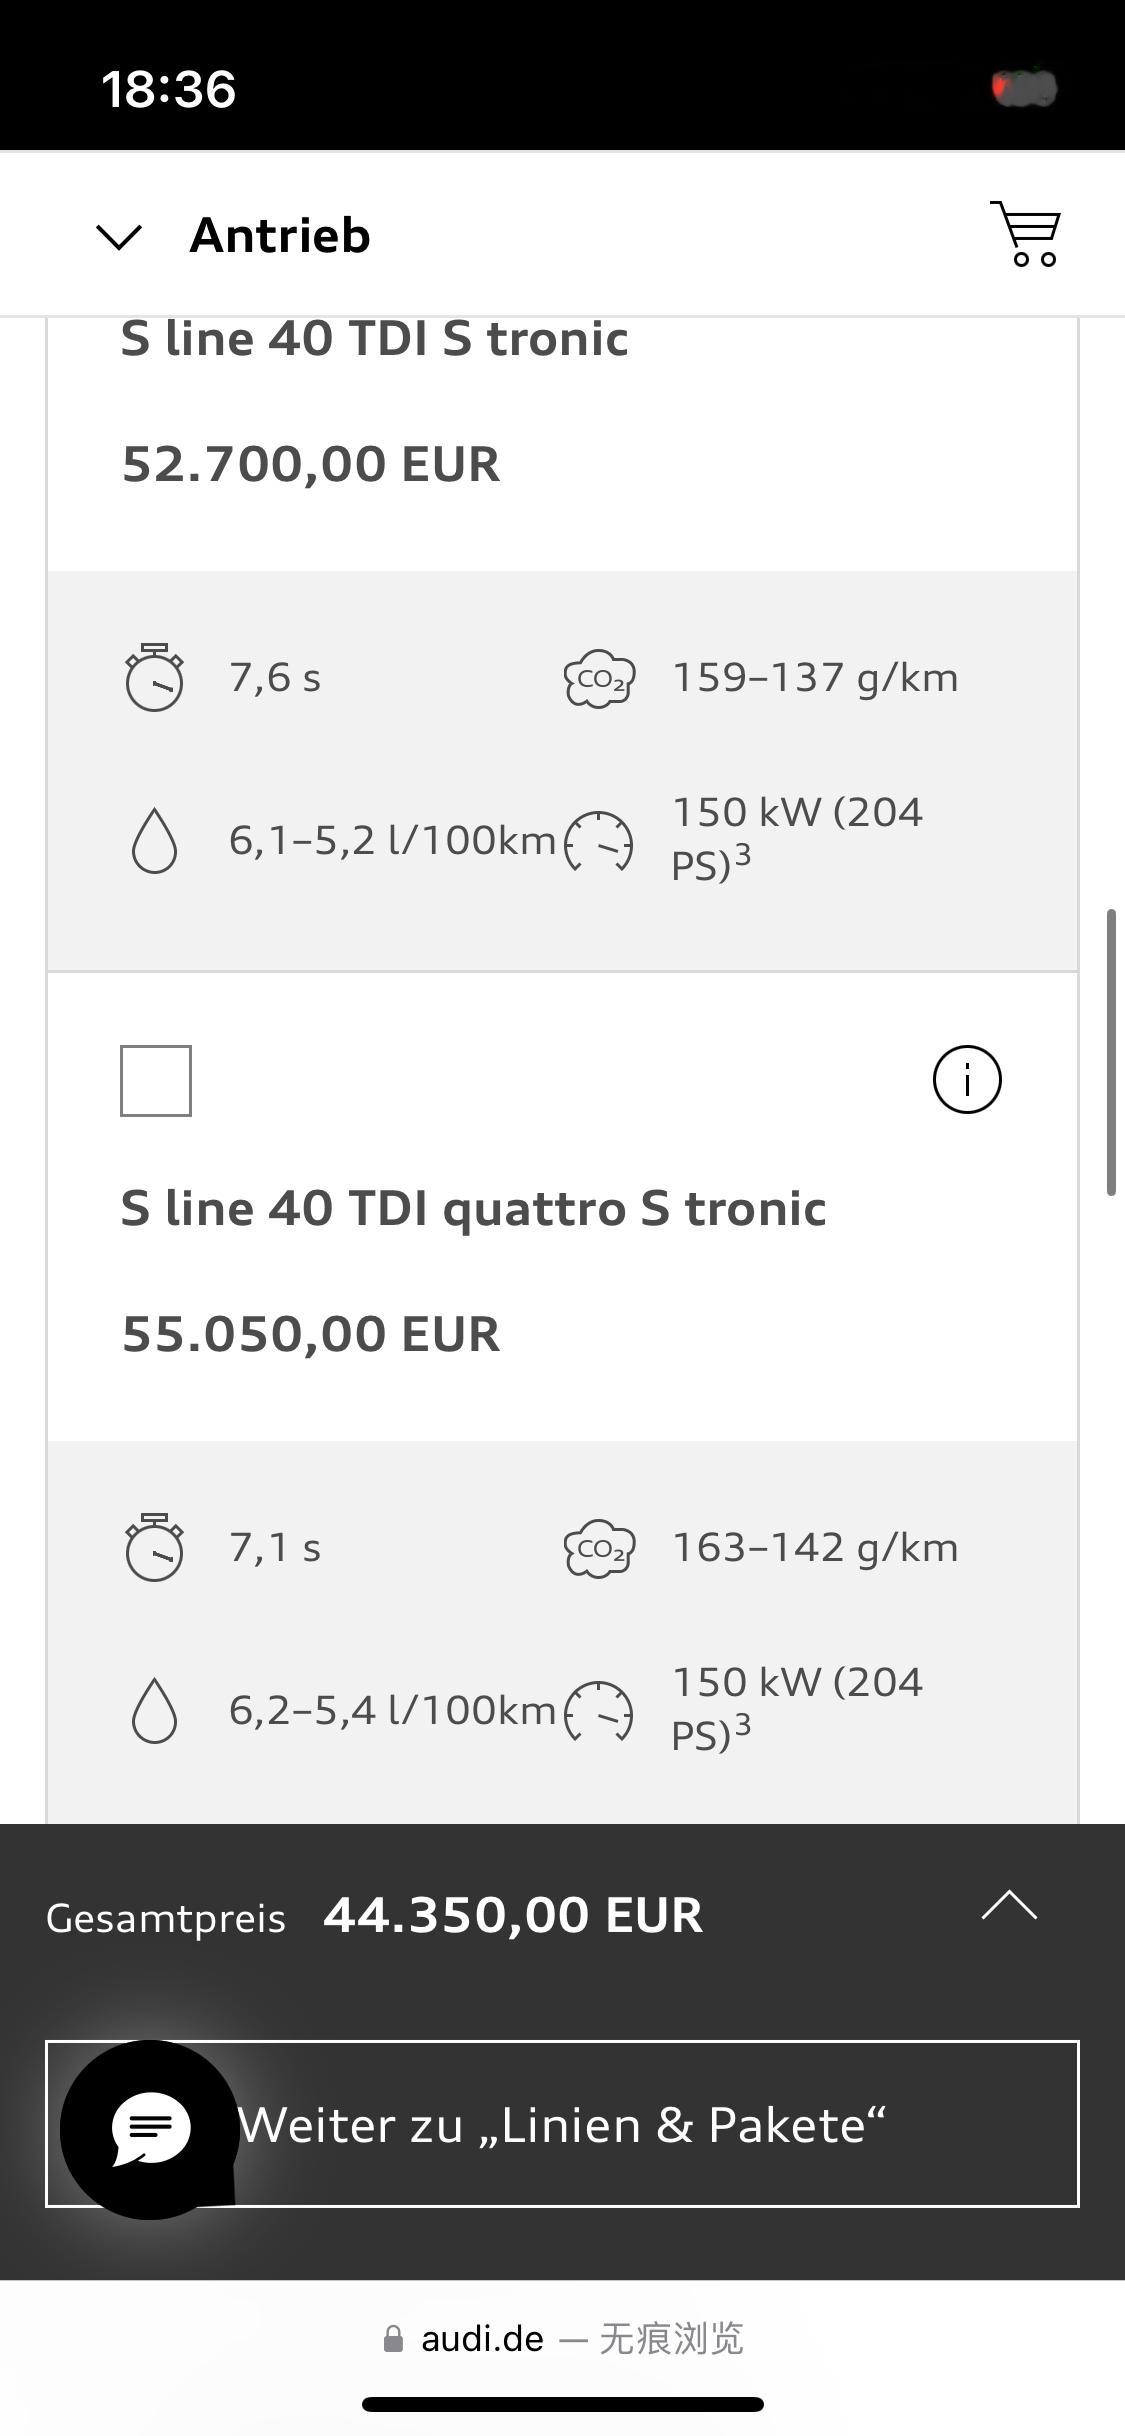1125x2436 pixels.
Task: Tap the 55.050,00 EUR price
Action: tap(311, 1334)
